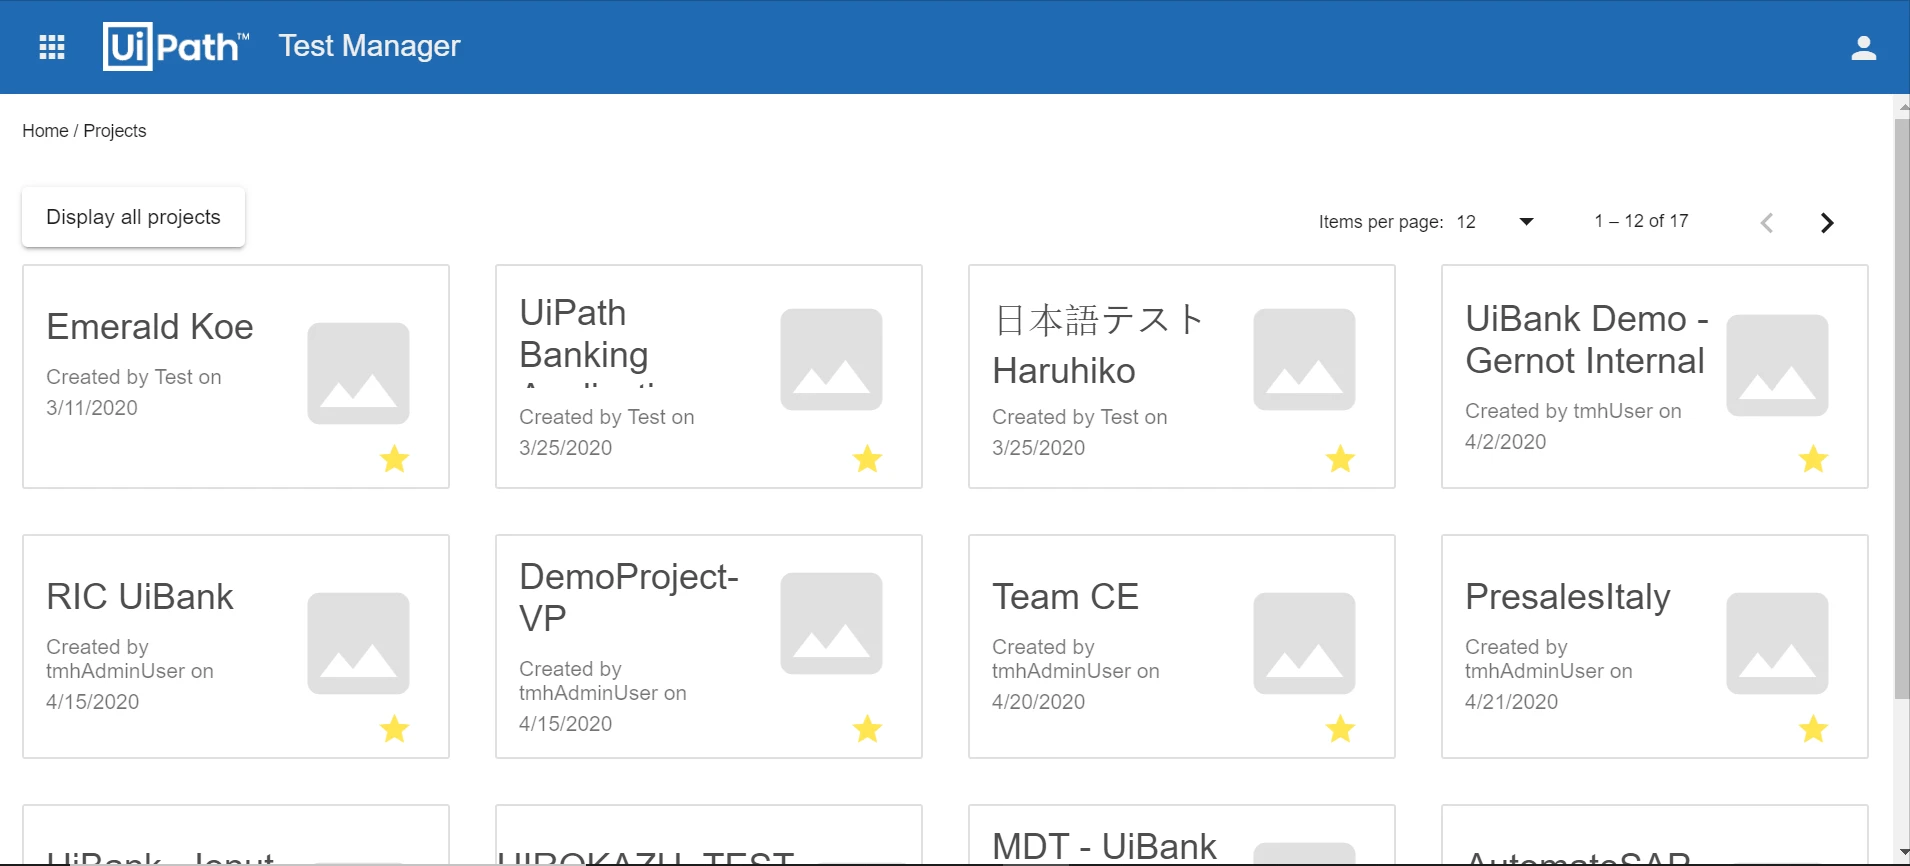This screenshot has width=1910, height=866.
Task: Click the 4/2/2020 creation date
Action: pos(1505,442)
